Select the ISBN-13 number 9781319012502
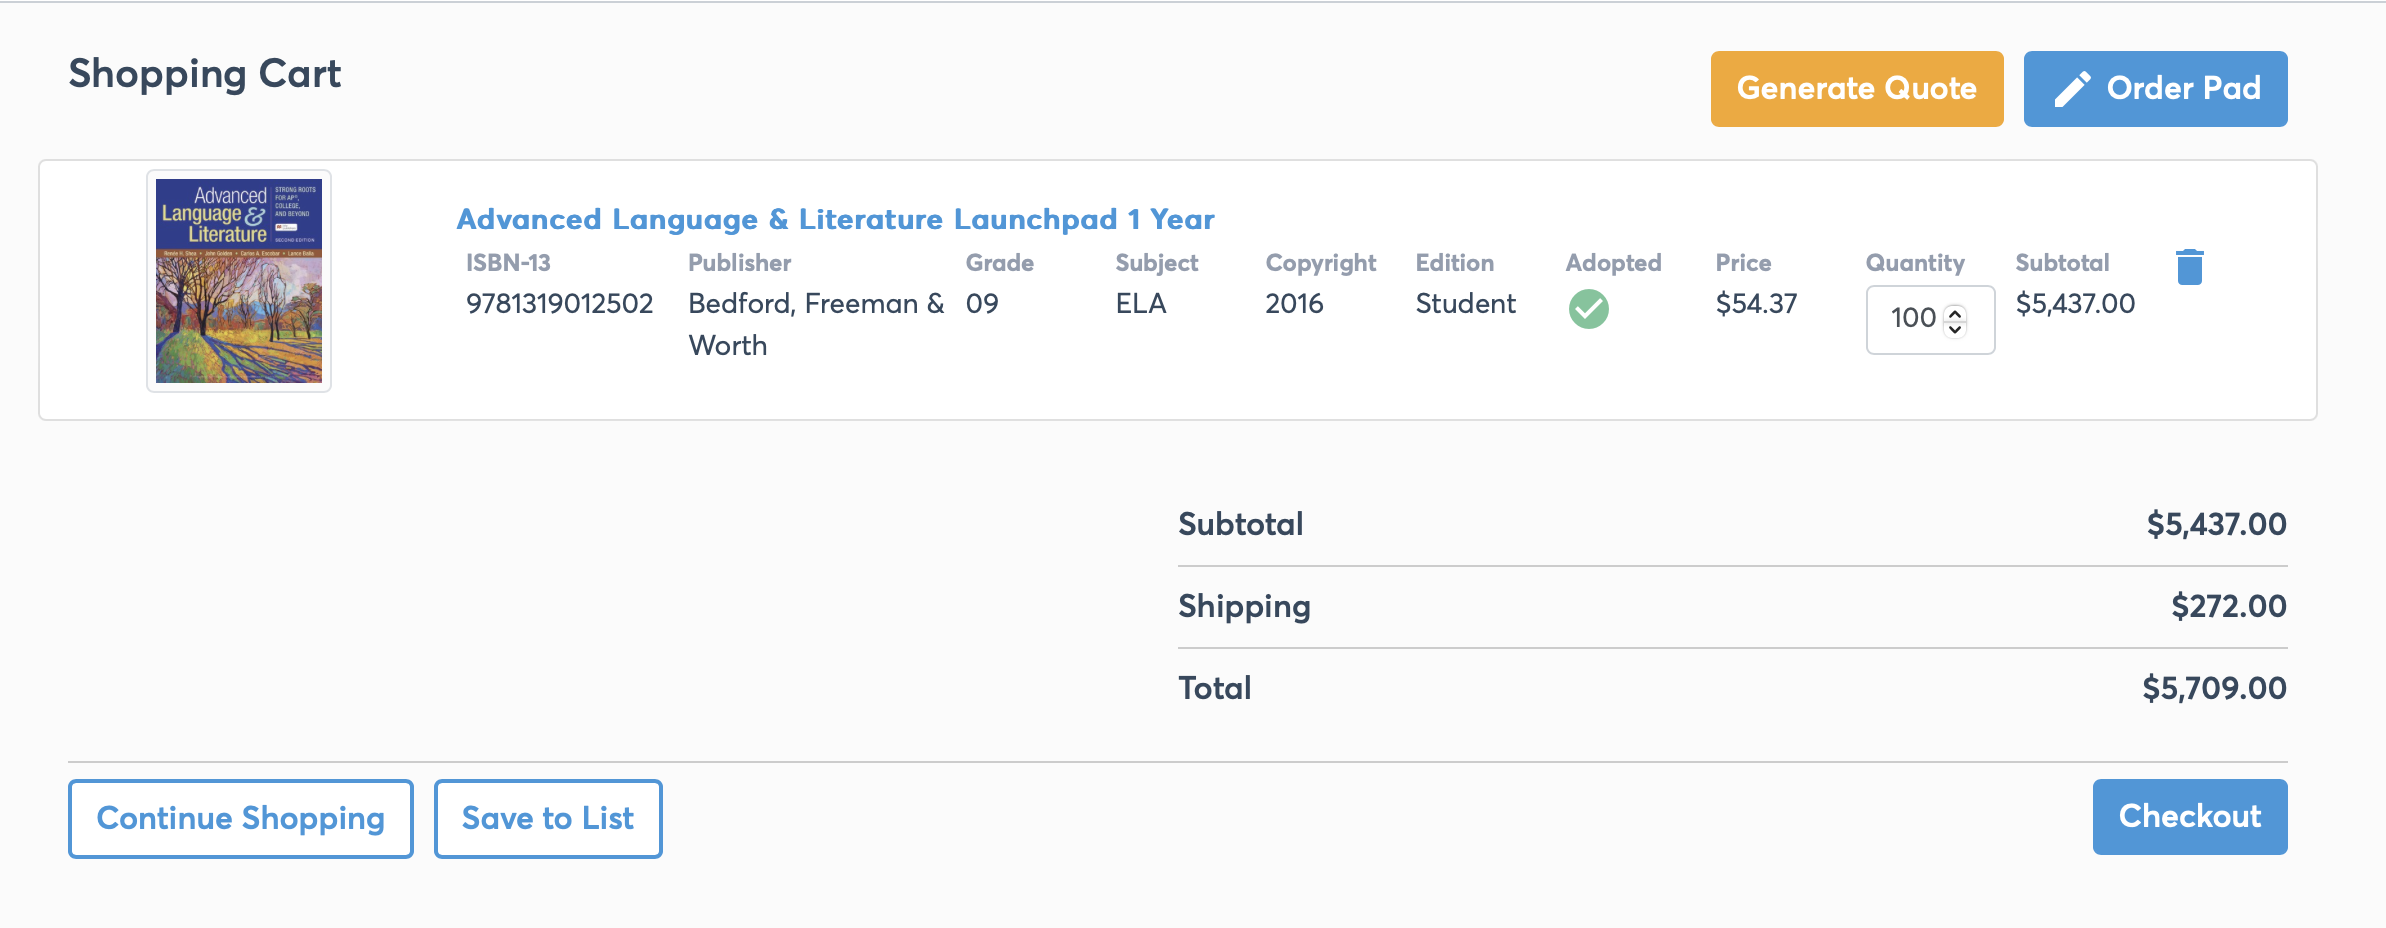This screenshot has width=2386, height=928. click(559, 303)
